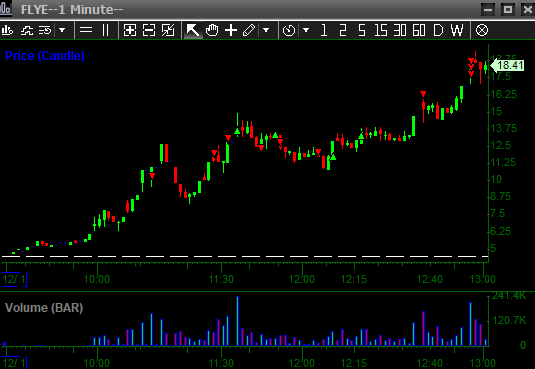
Task: Switch to the 60 minute interval
Action: 419,30
